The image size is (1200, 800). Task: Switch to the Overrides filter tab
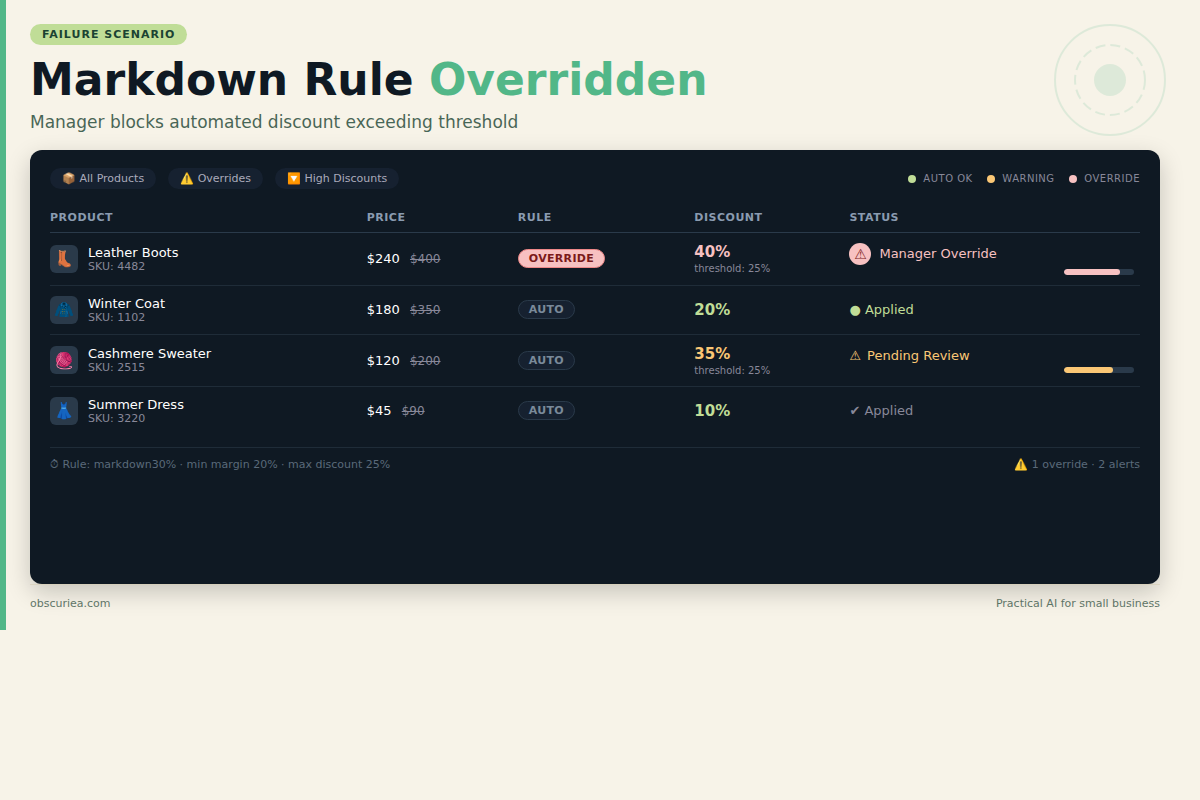click(216, 179)
